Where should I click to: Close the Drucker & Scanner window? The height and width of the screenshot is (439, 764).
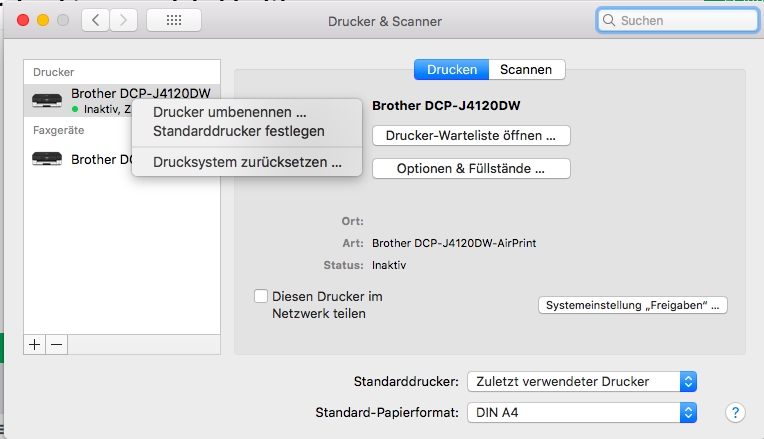tap(23, 20)
